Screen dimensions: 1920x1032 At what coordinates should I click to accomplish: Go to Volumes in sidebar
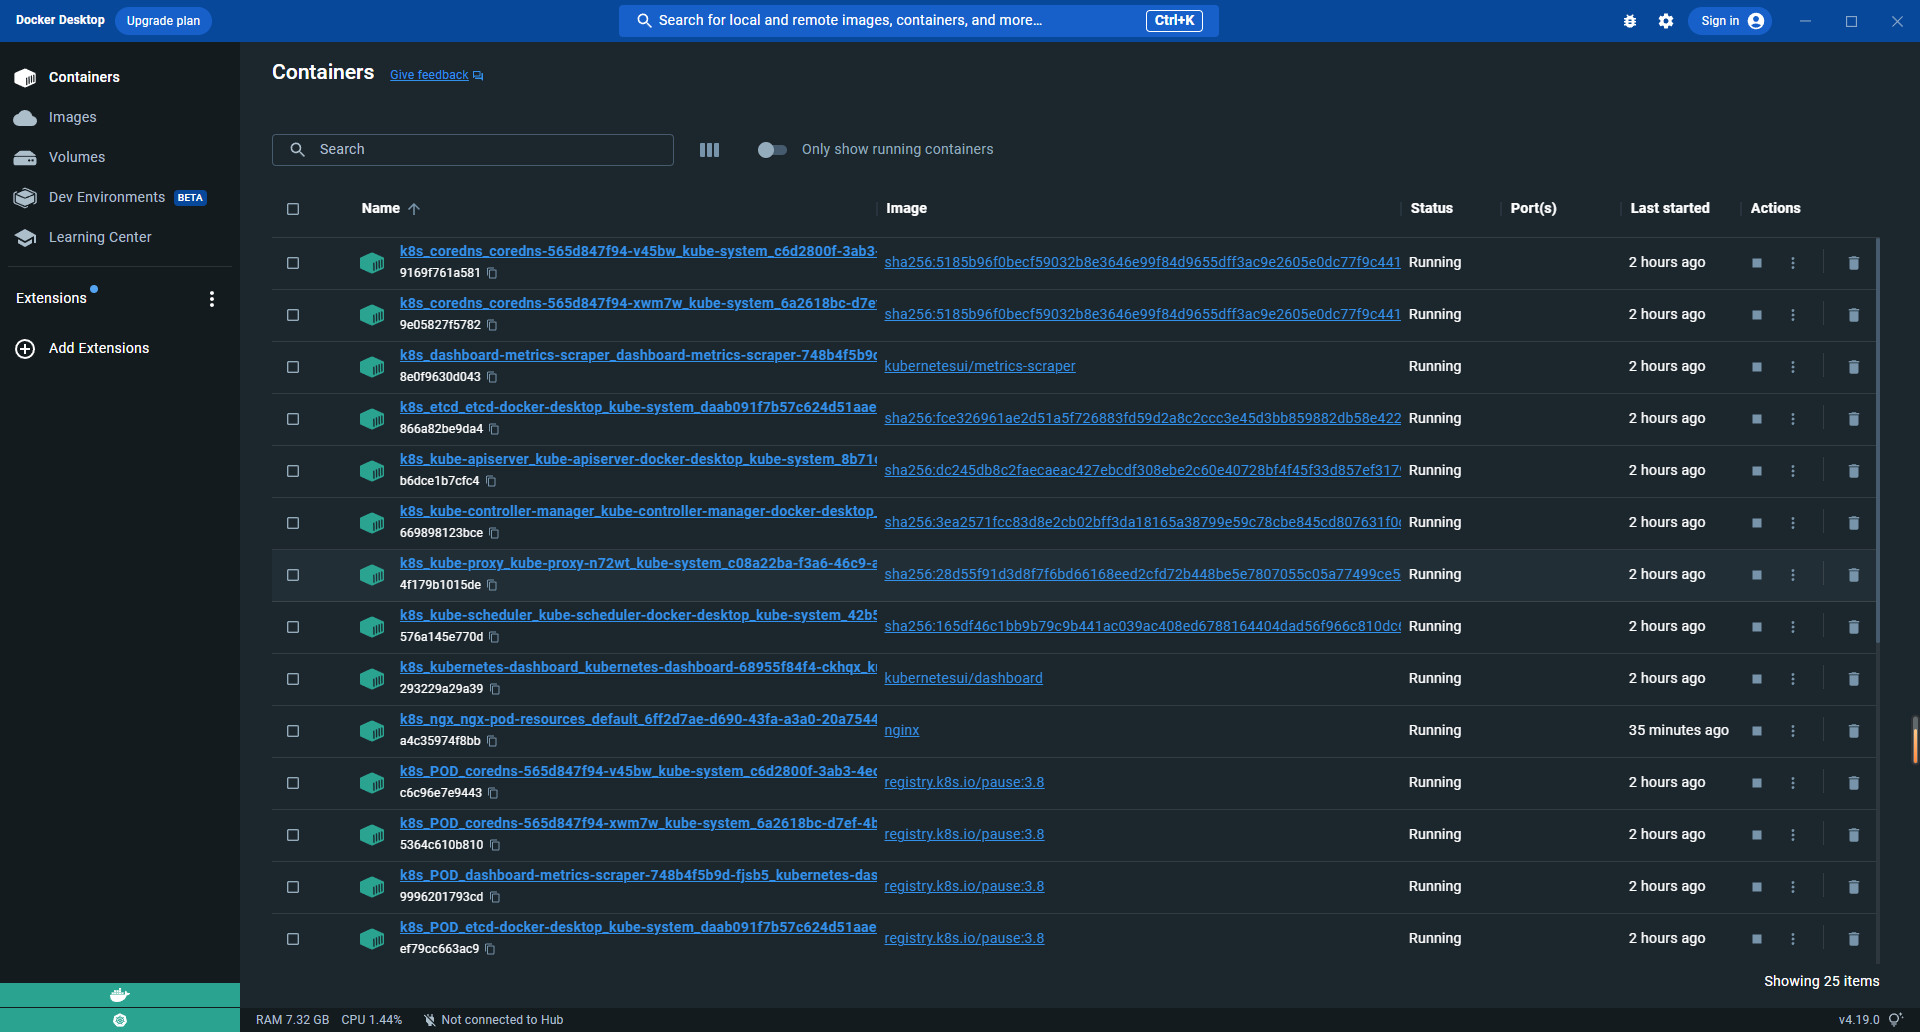click(120, 158)
